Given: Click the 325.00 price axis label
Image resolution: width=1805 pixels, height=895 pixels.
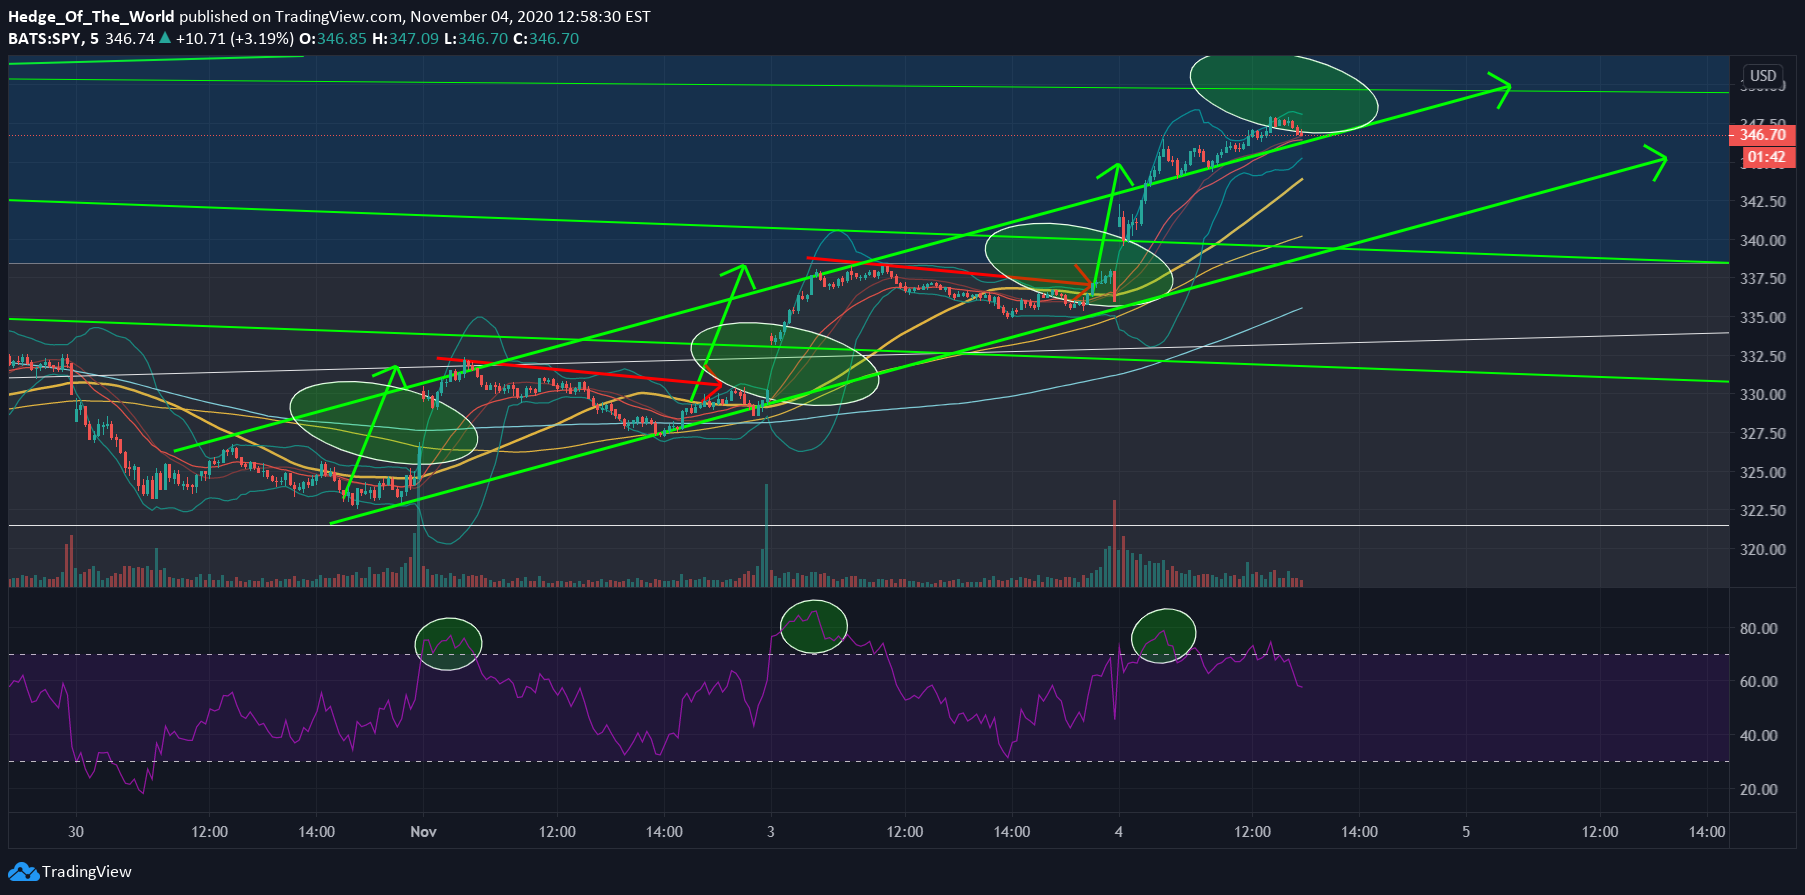Looking at the screenshot, I should point(1763,472).
